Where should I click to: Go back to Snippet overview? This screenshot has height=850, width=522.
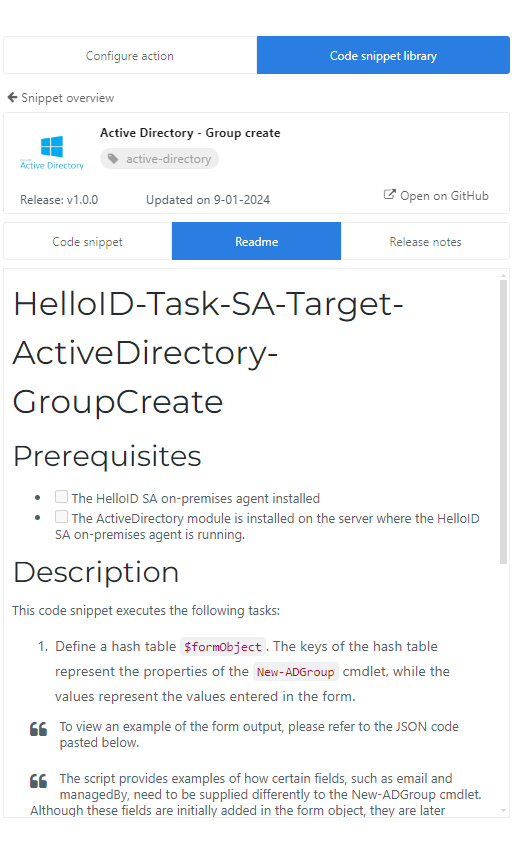[x=61, y=98]
